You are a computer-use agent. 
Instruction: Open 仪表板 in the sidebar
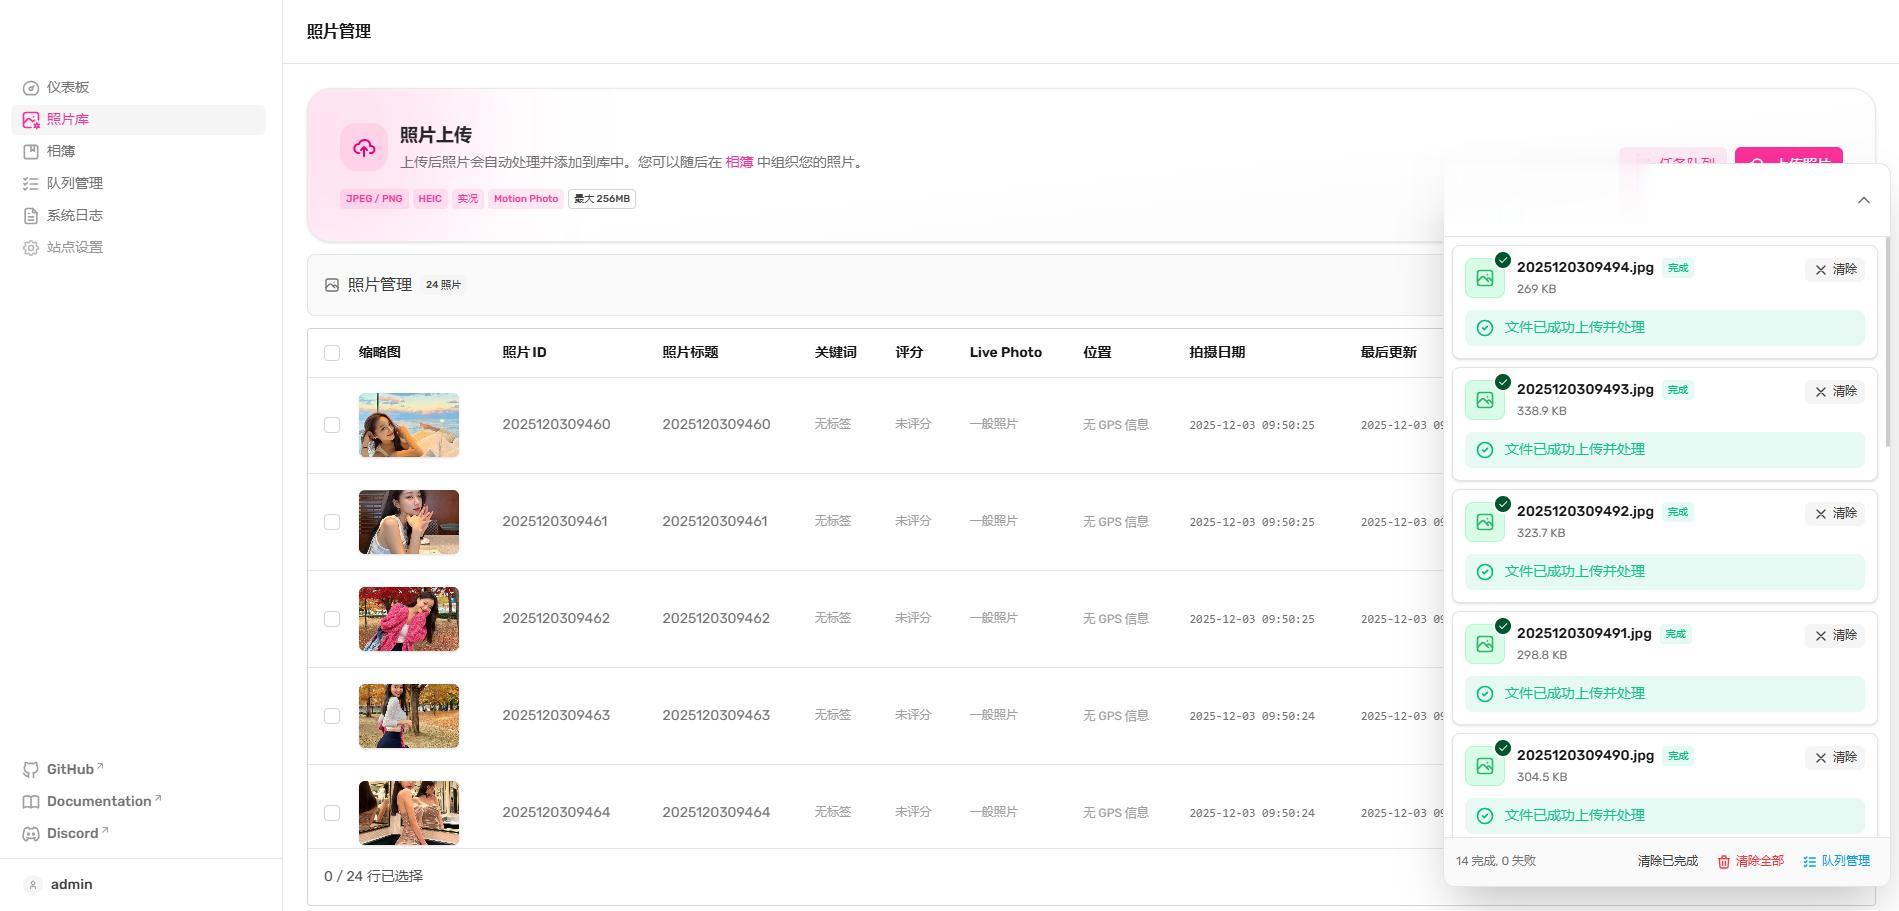(138, 87)
